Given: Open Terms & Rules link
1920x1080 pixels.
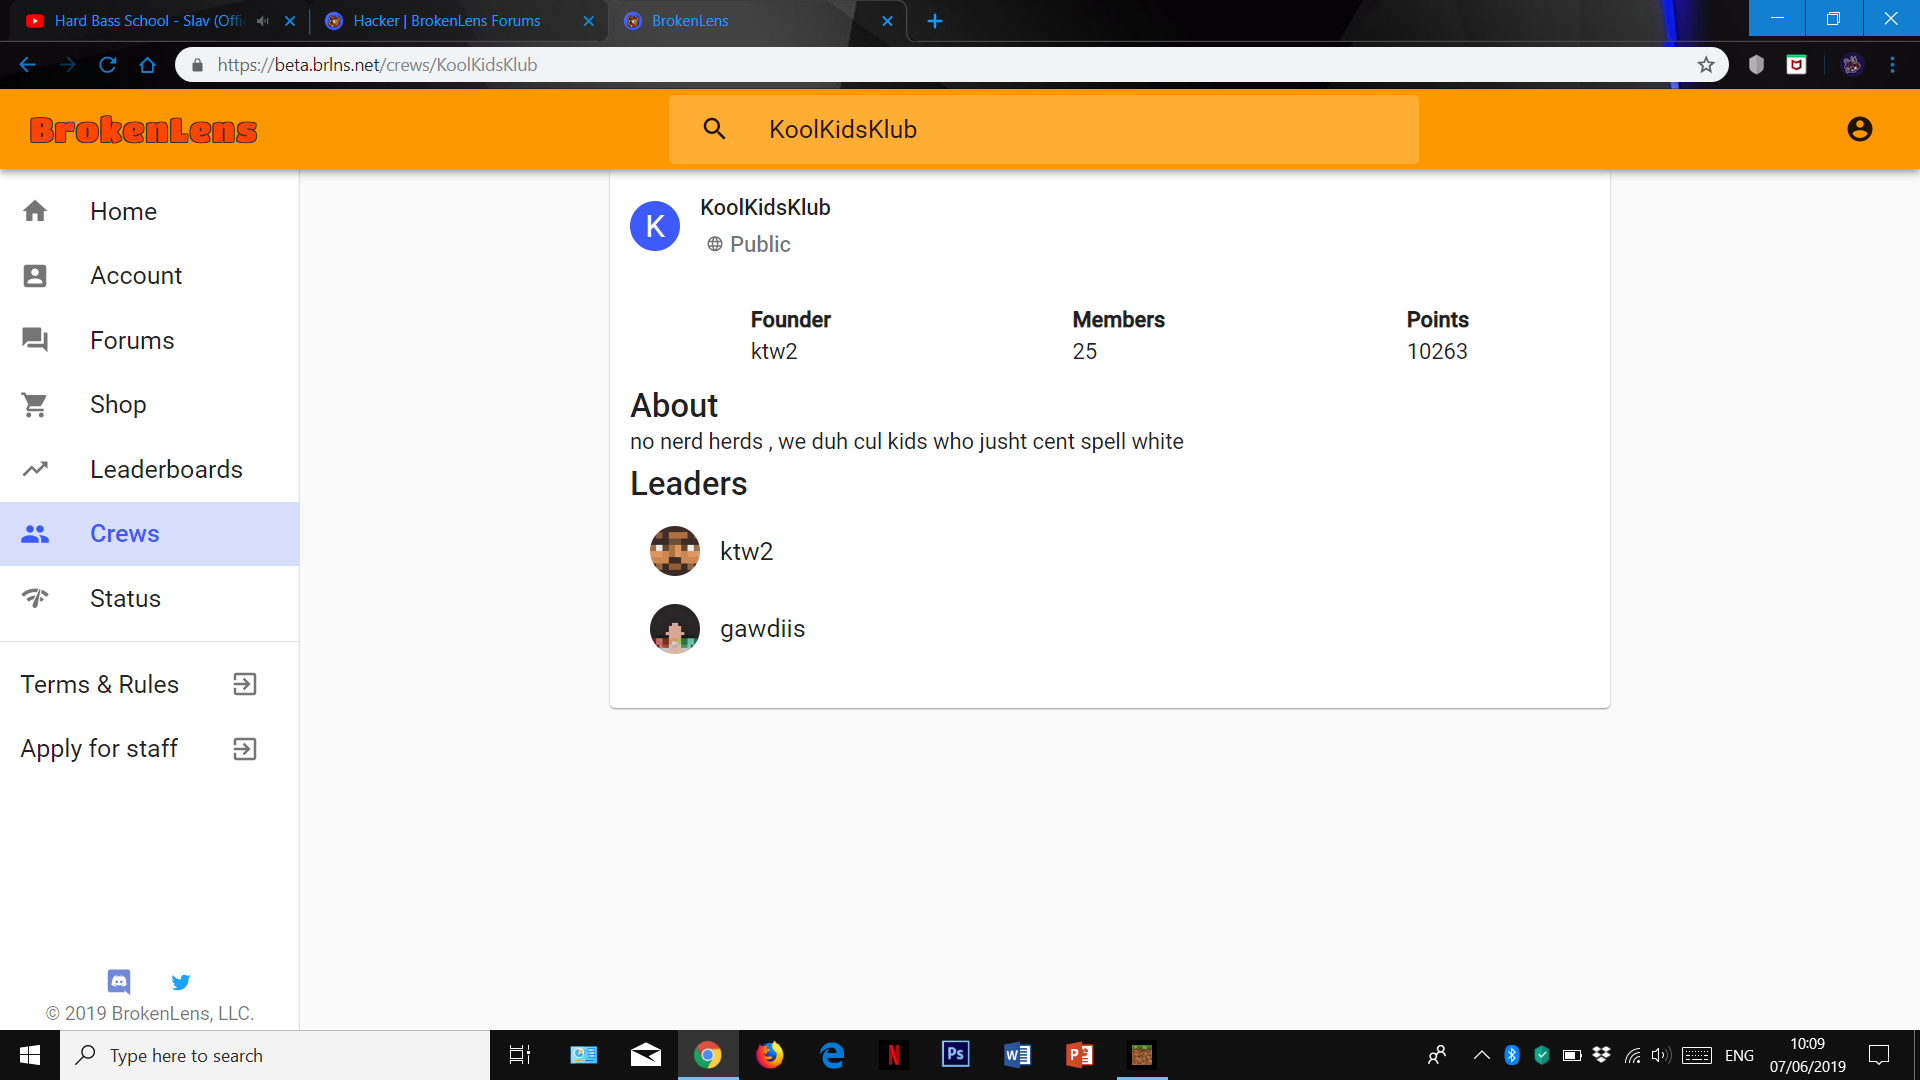Looking at the screenshot, I should [150, 684].
